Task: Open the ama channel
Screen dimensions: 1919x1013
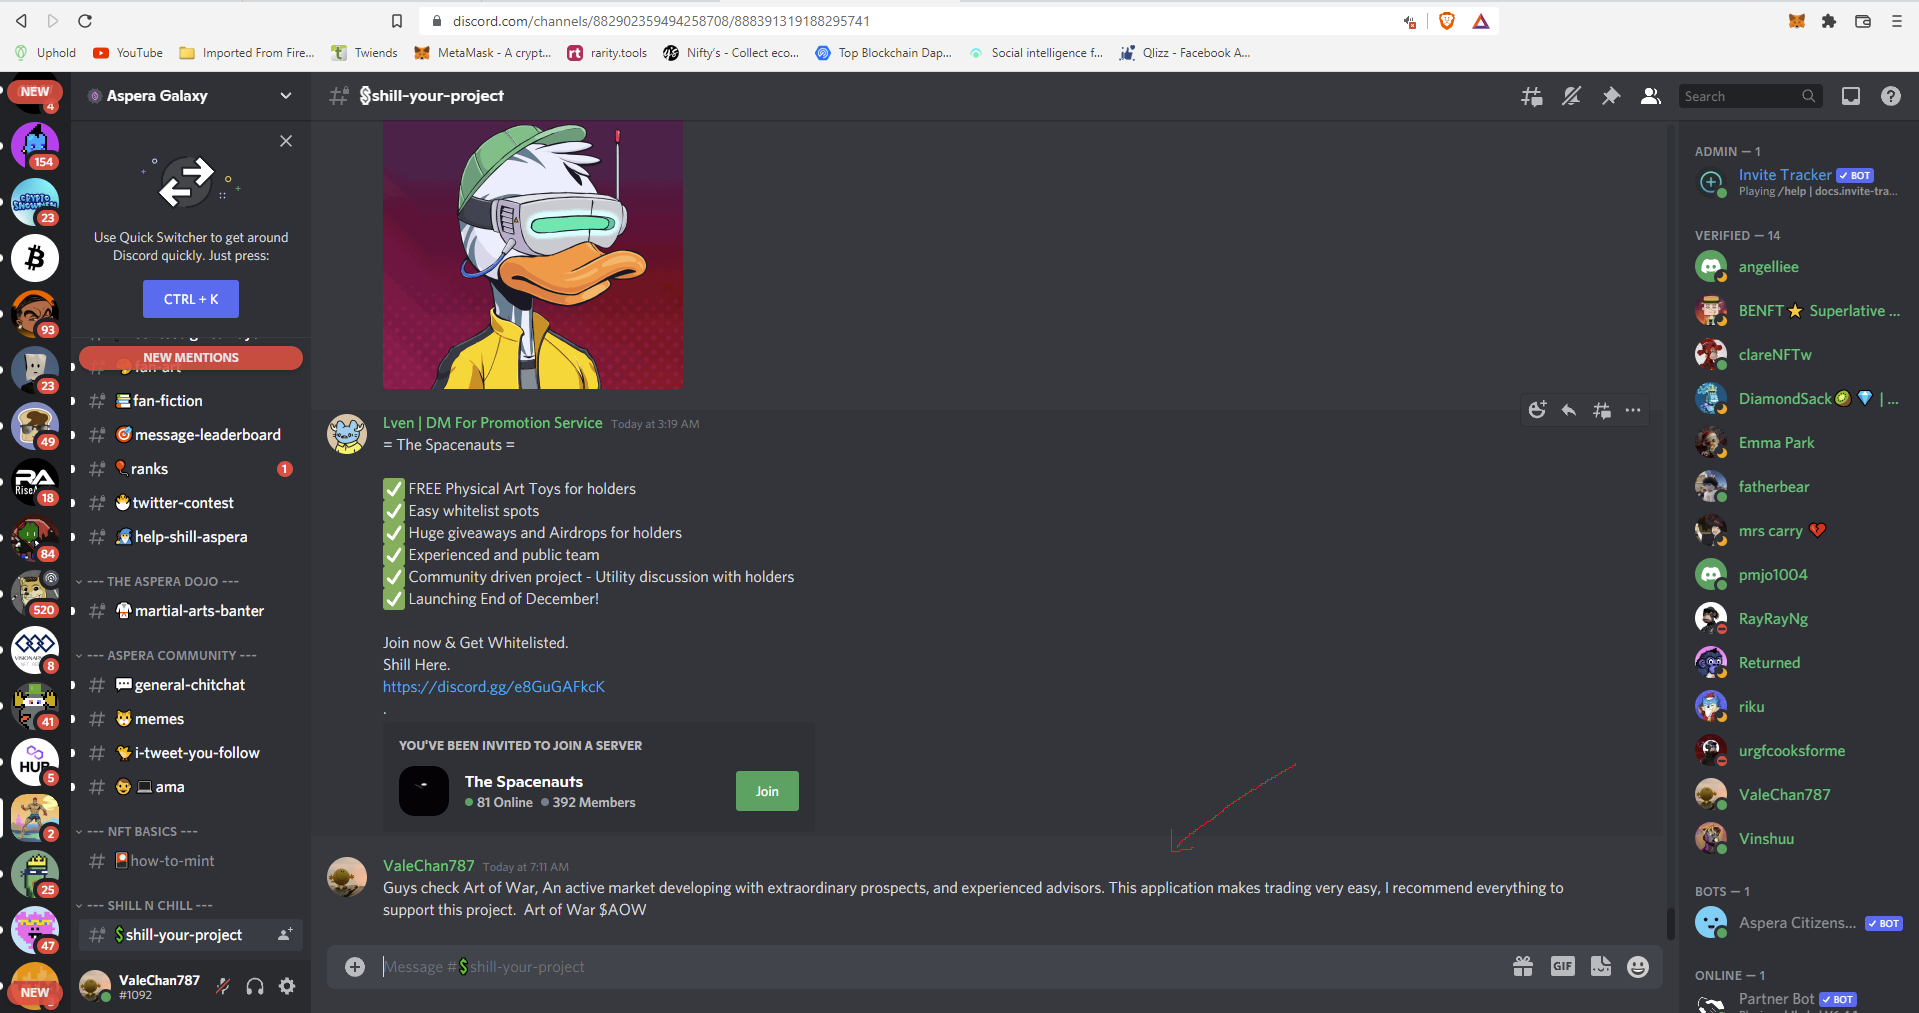Action: tap(191, 787)
